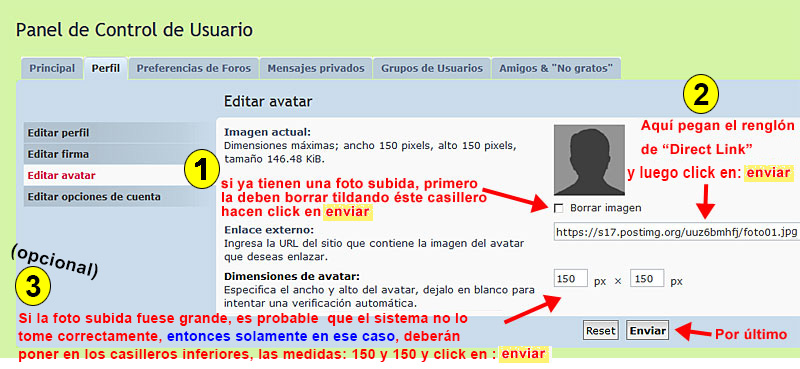Screen dimensions: 800x369
Task: Focus the avatar height field
Action: coord(647,279)
